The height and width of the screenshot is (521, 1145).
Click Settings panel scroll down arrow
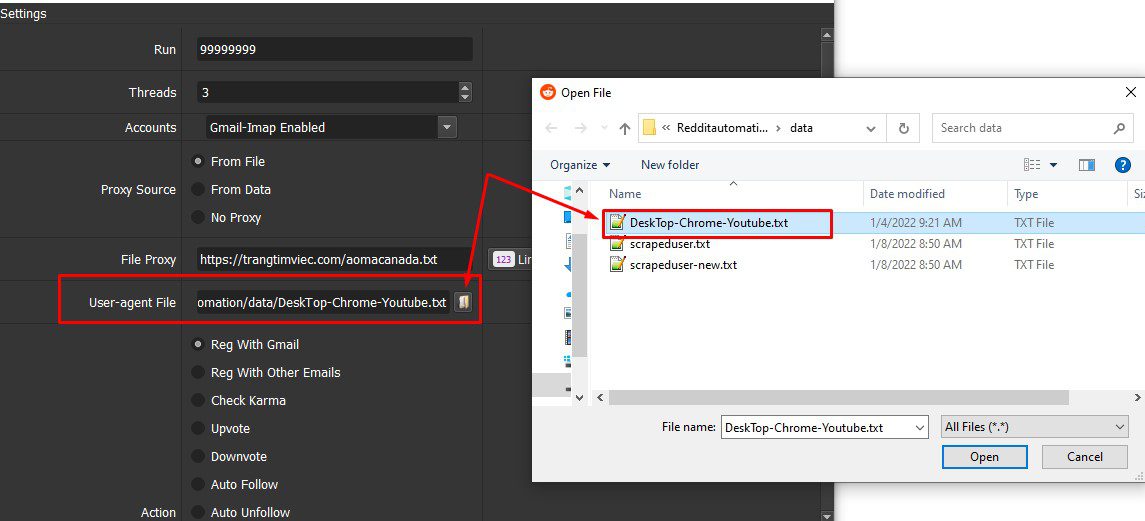tap(827, 515)
